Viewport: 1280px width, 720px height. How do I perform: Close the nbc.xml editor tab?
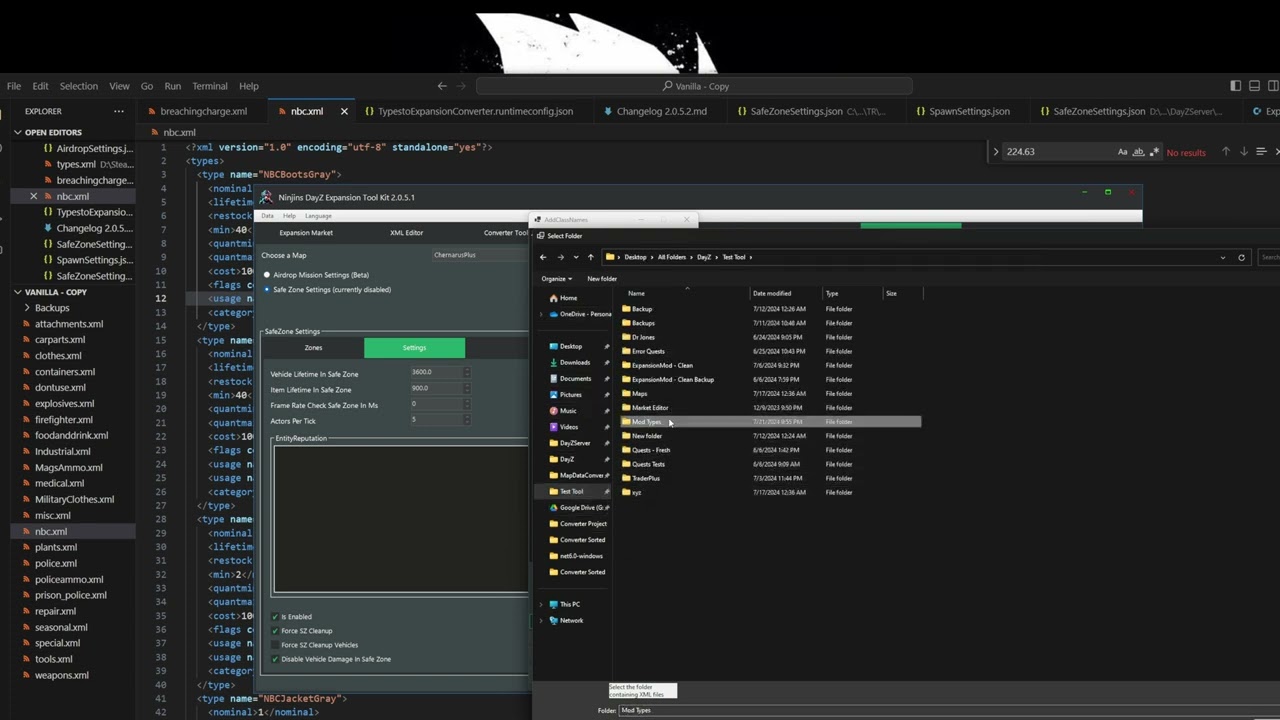(x=344, y=111)
